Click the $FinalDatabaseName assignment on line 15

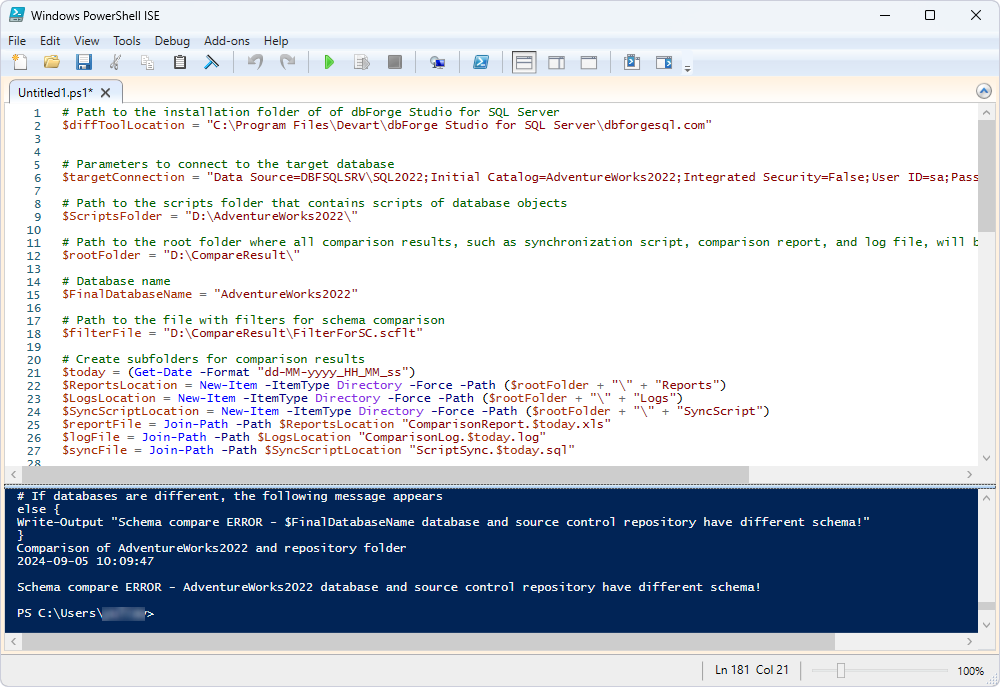click(210, 294)
